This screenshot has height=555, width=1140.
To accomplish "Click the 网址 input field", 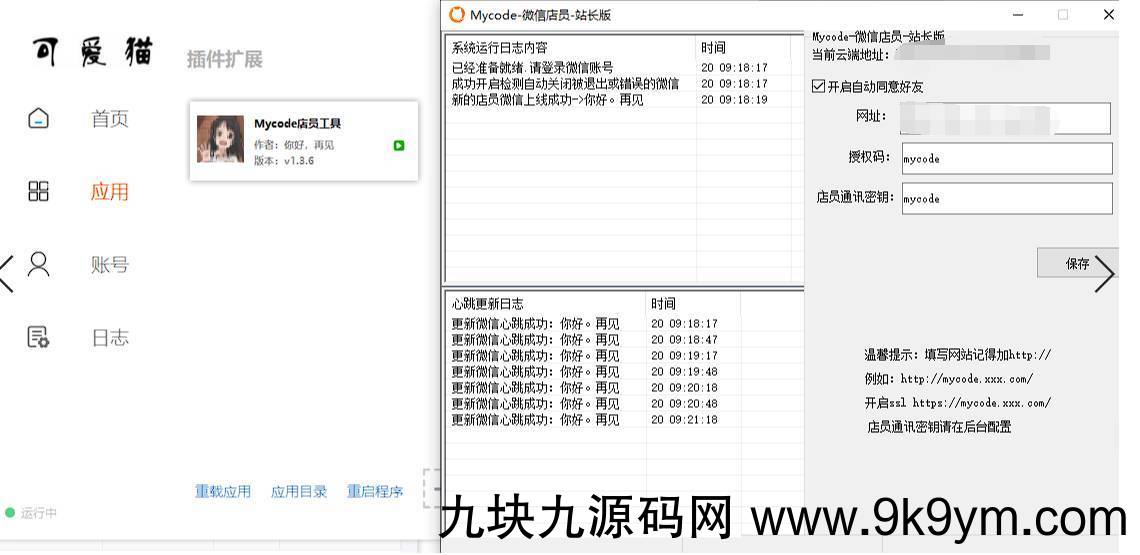I will (1005, 119).
